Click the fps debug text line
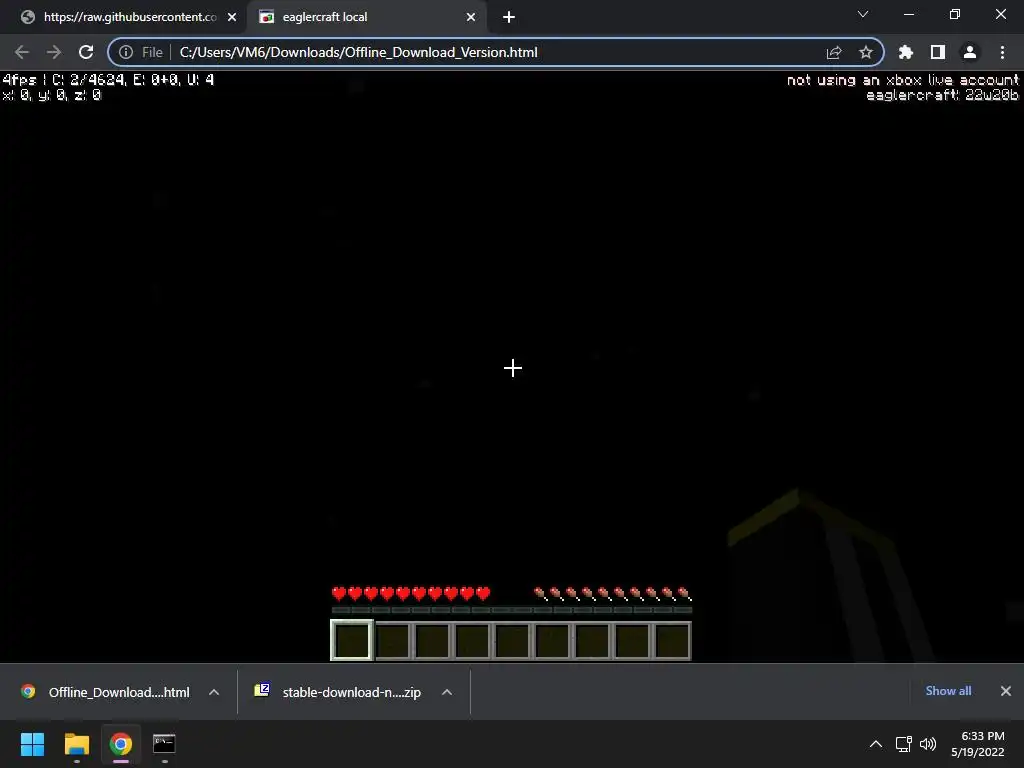 [x=108, y=80]
